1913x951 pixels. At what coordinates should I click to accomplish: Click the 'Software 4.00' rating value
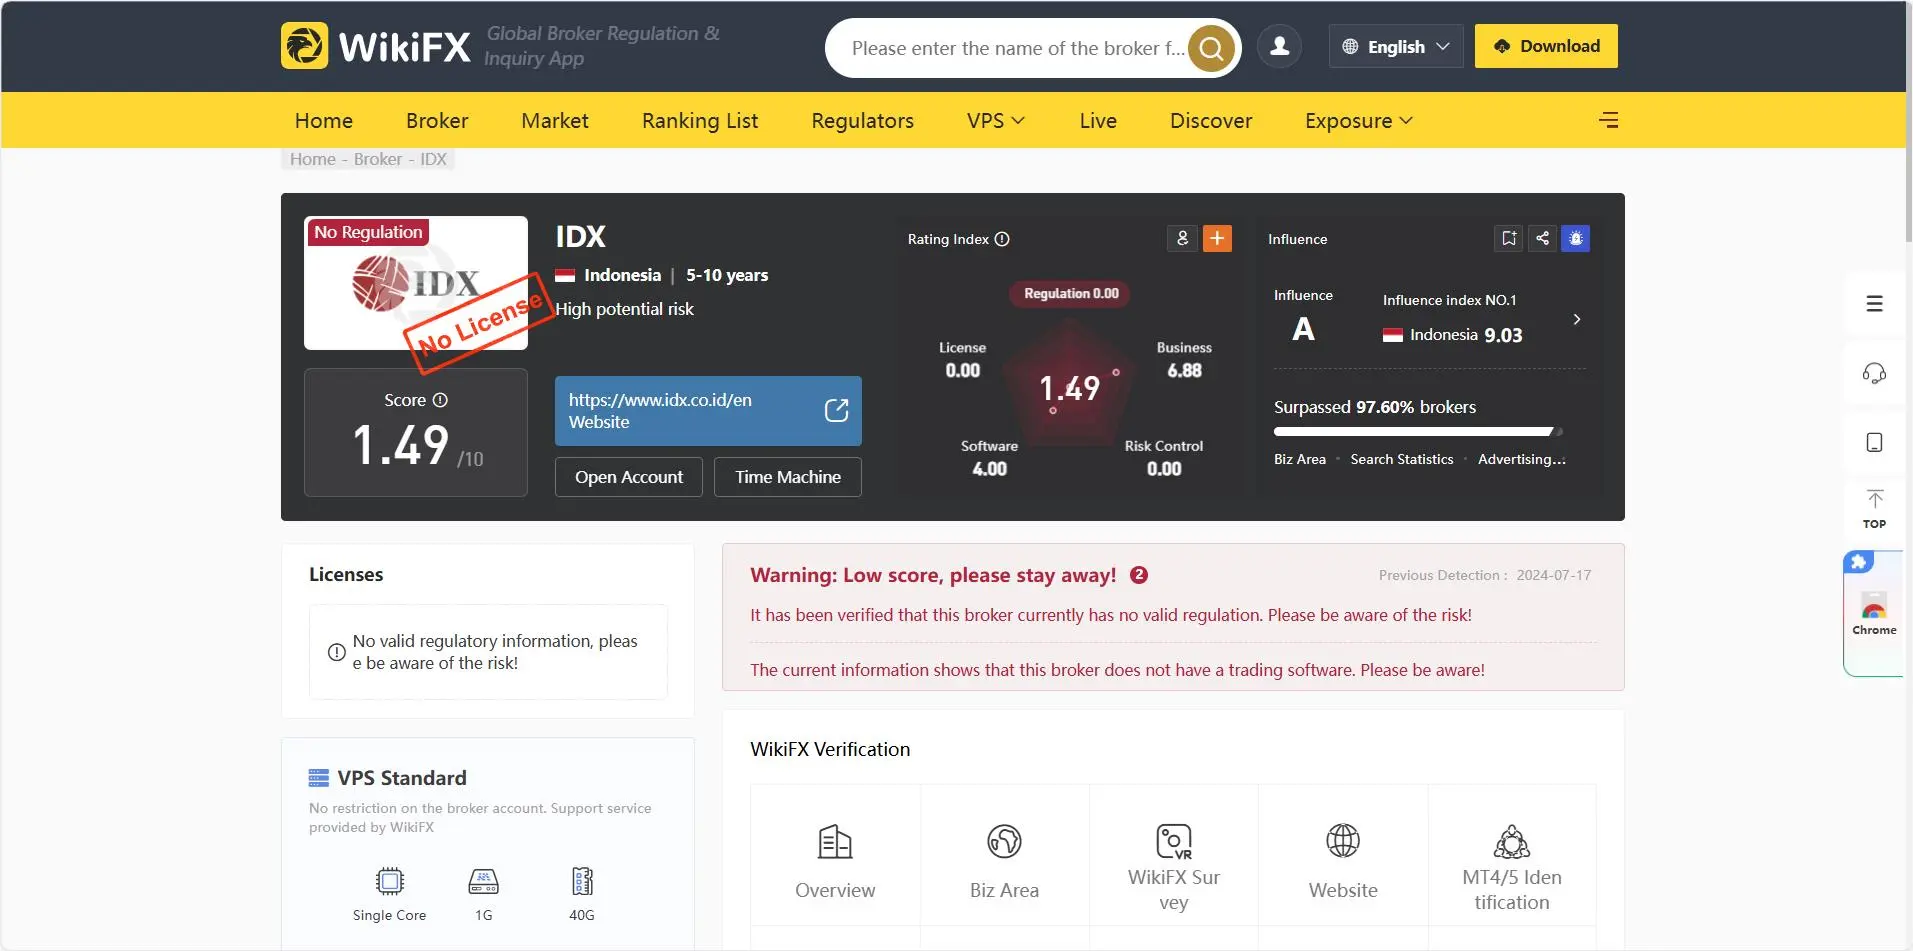click(989, 458)
